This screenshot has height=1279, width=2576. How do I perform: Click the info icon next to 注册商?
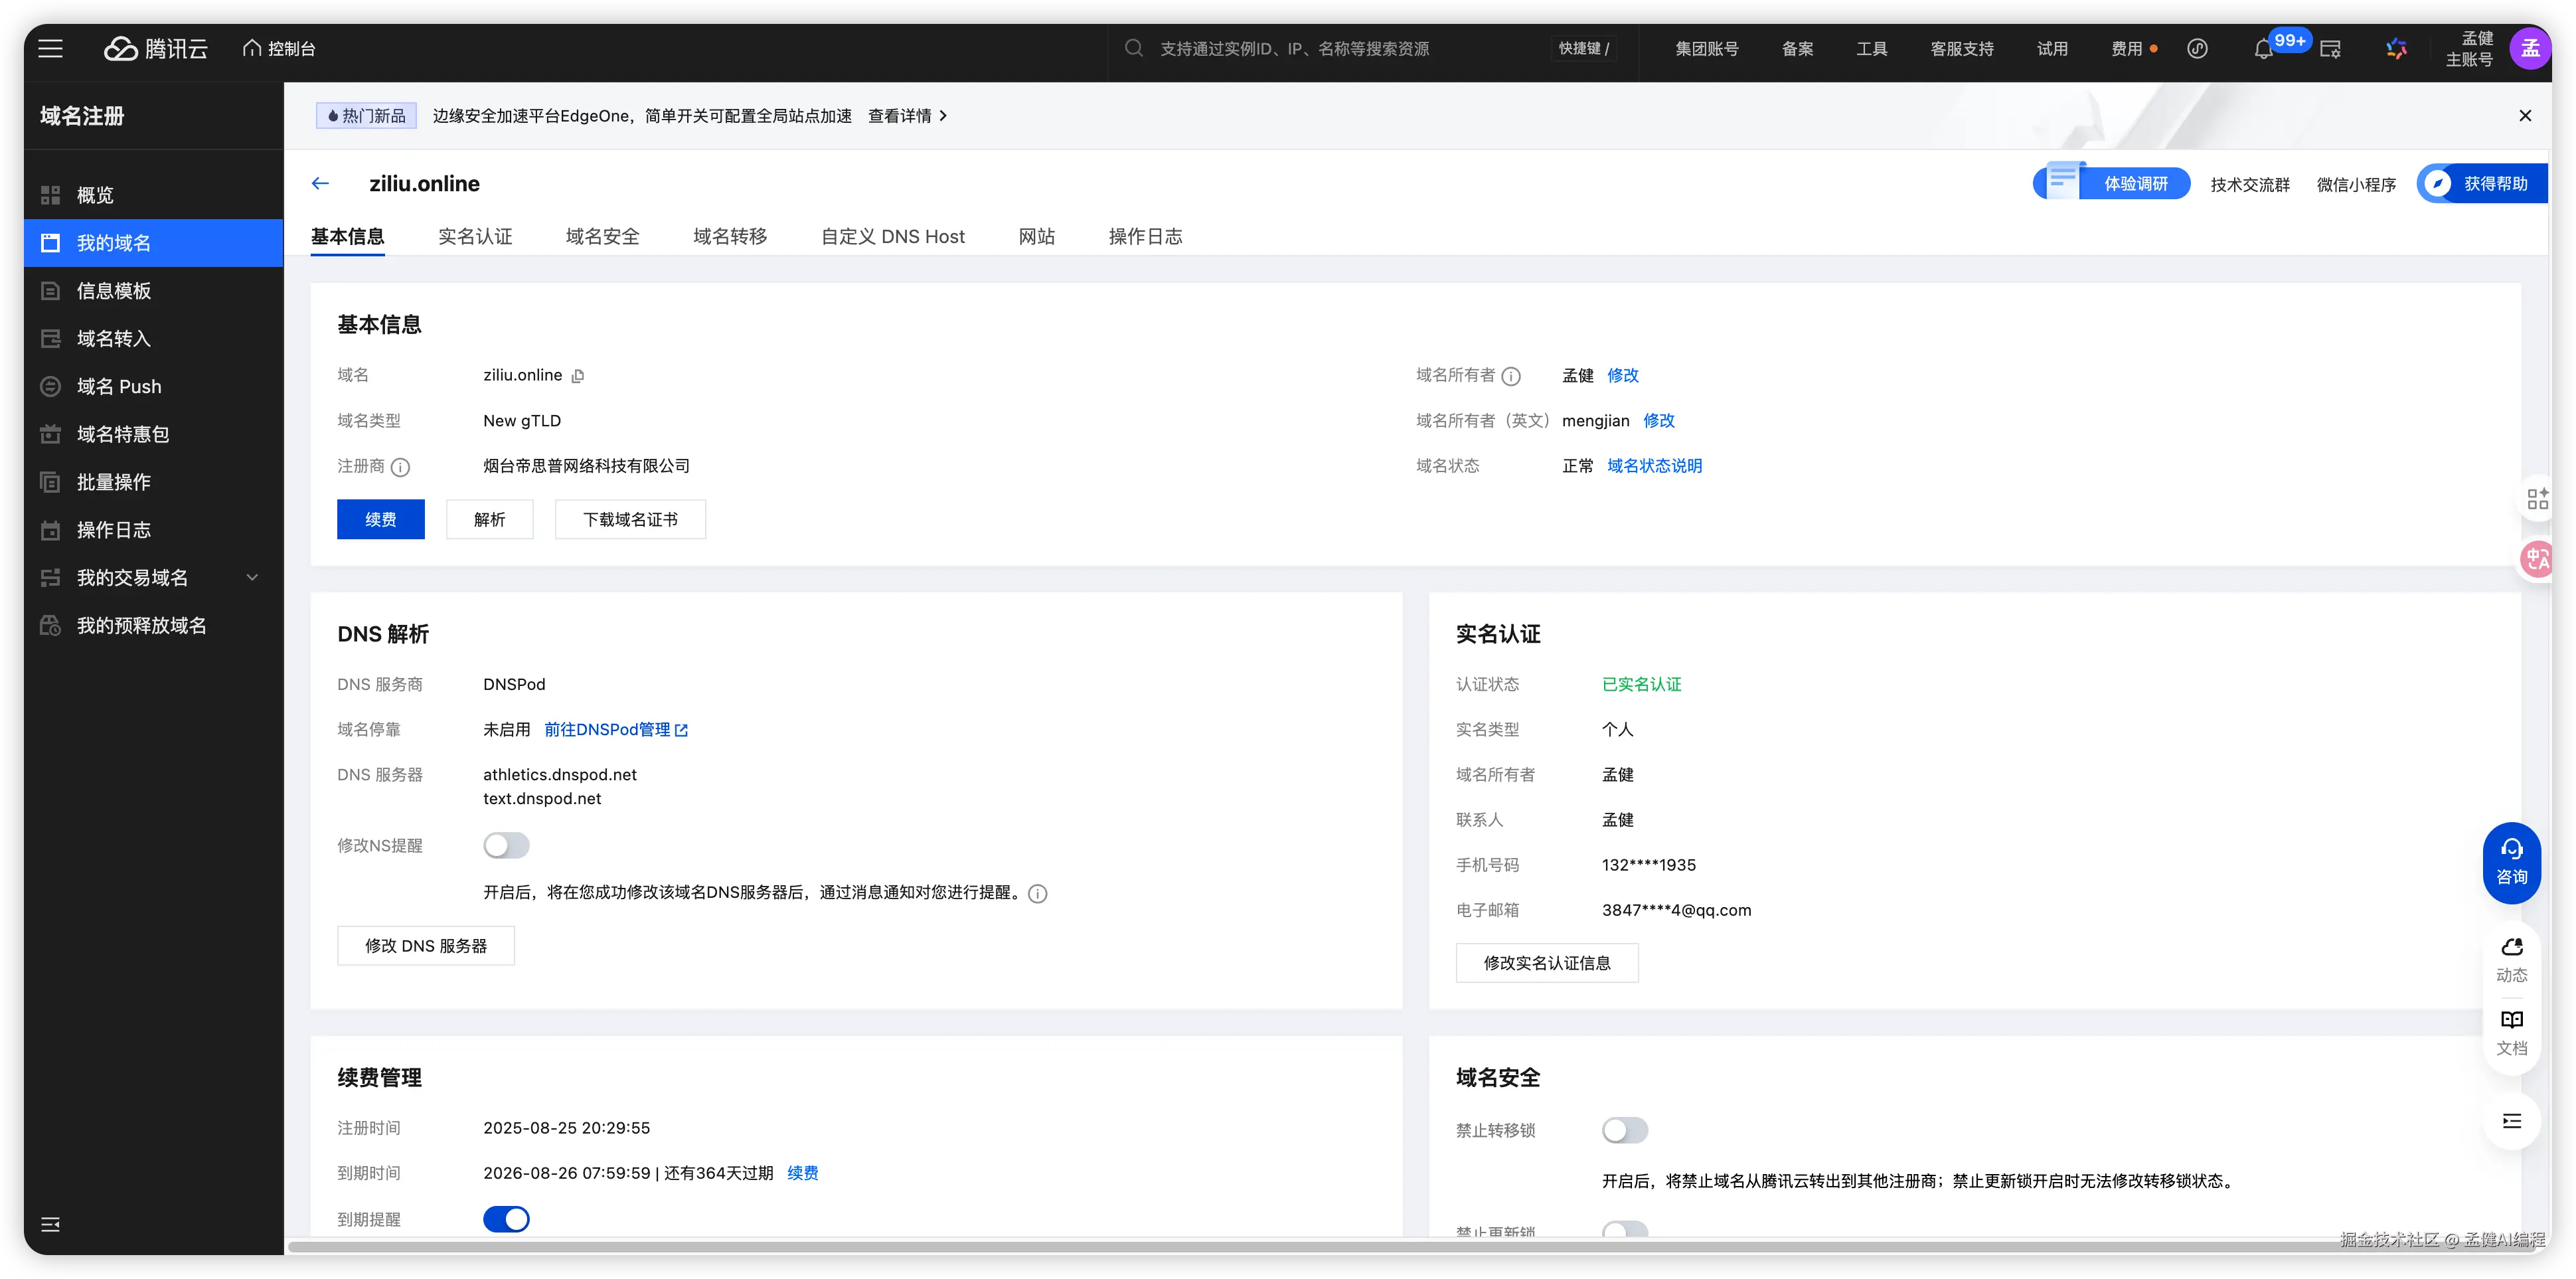[400, 467]
